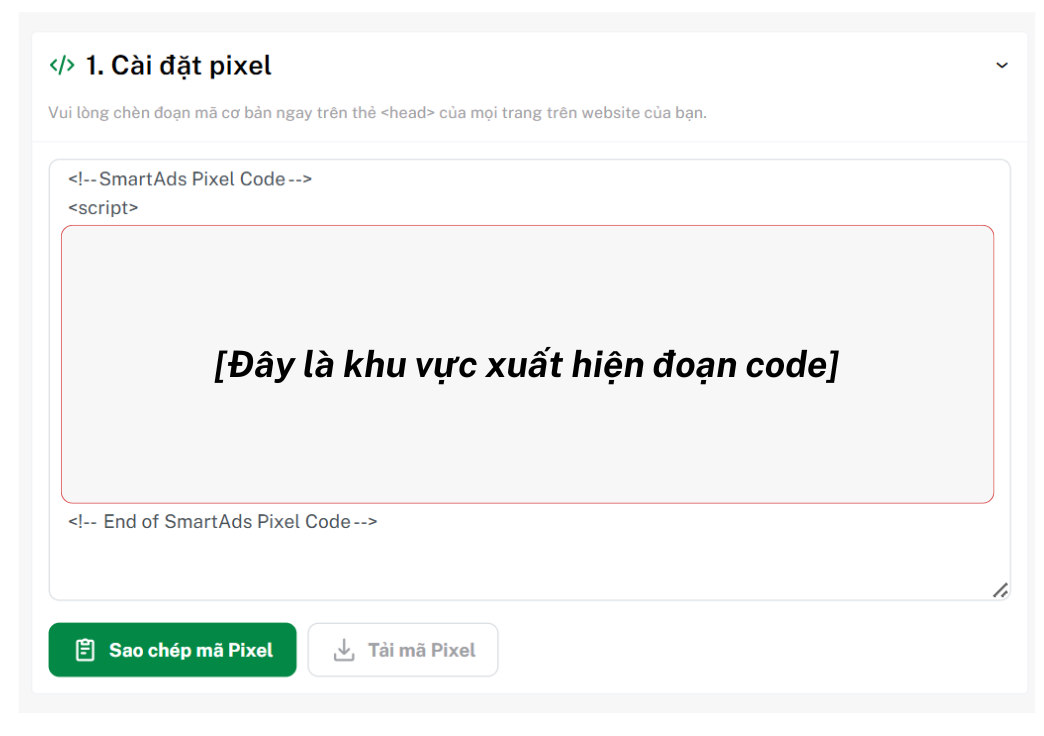Click the <head> tag mention in the instruction
The width and height of the screenshot is (1044, 736).
tap(407, 113)
